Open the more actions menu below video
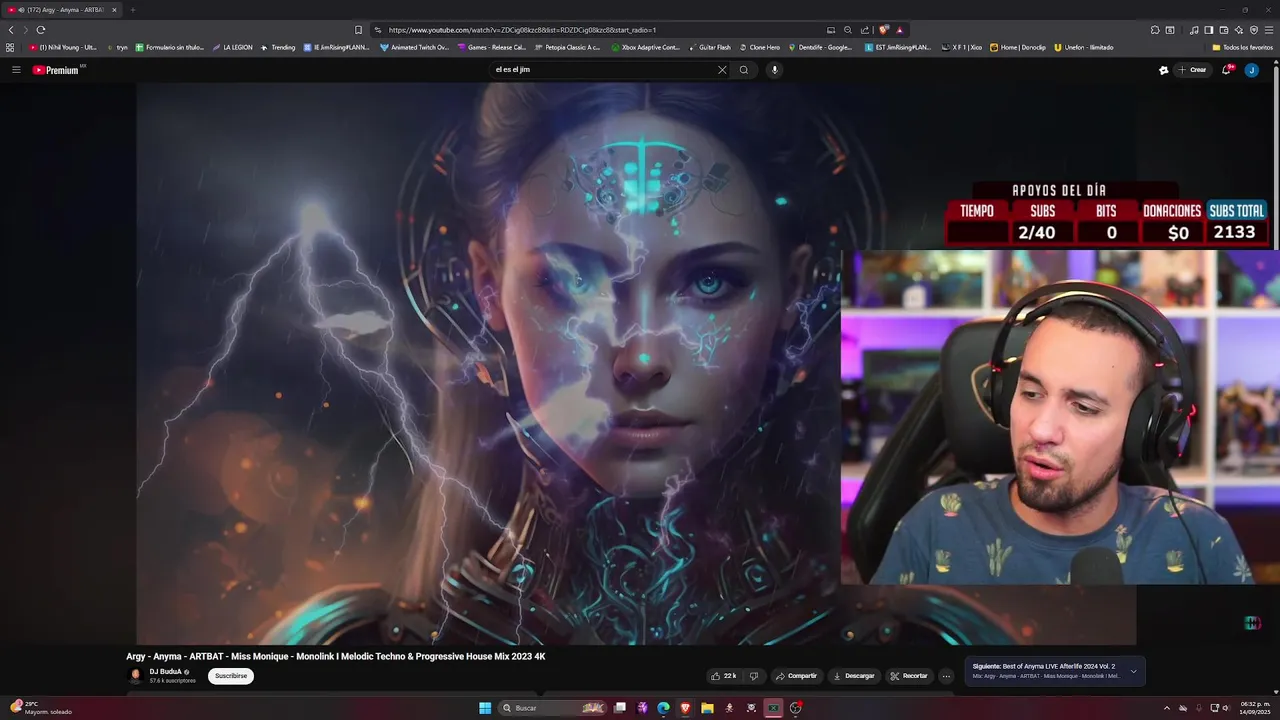Screen dimensions: 1280x720 point(946,676)
